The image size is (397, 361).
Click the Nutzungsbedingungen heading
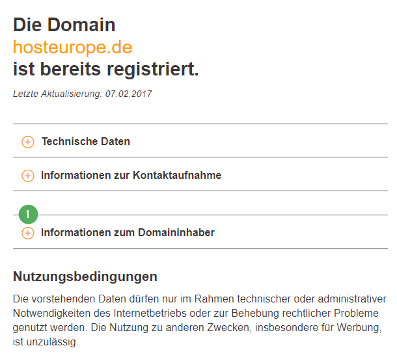click(85, 277)
